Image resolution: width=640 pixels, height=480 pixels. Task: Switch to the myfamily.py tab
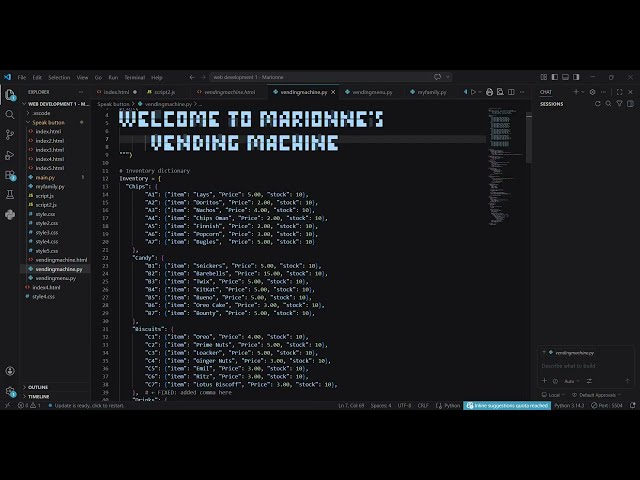click(432, 92)
